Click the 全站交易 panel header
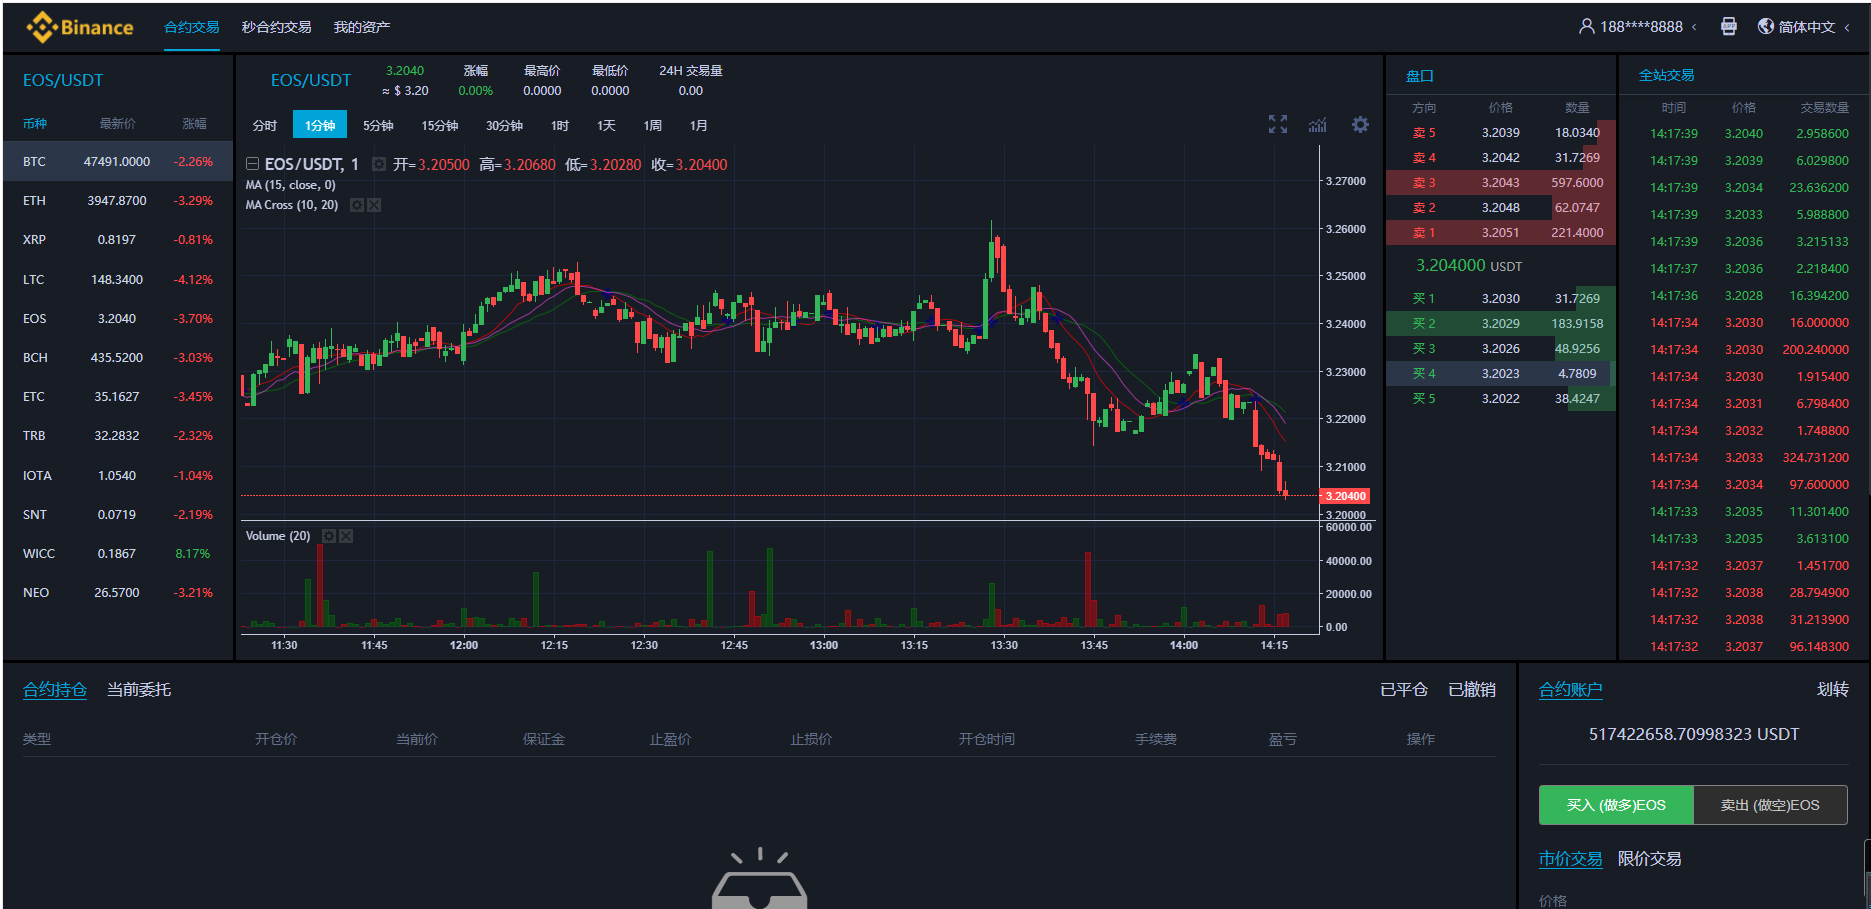 1666,75
